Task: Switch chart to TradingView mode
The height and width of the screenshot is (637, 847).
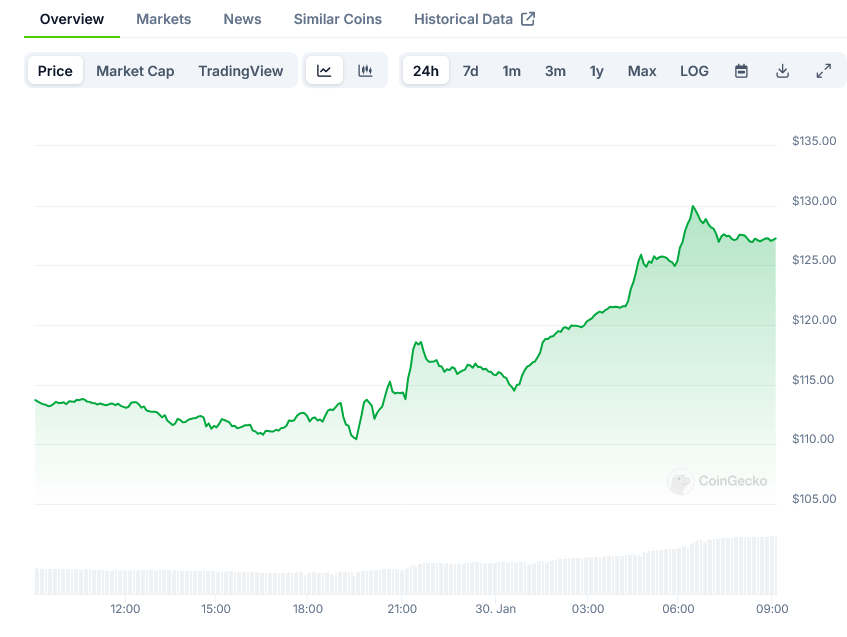Action: (x=240, y=71)
